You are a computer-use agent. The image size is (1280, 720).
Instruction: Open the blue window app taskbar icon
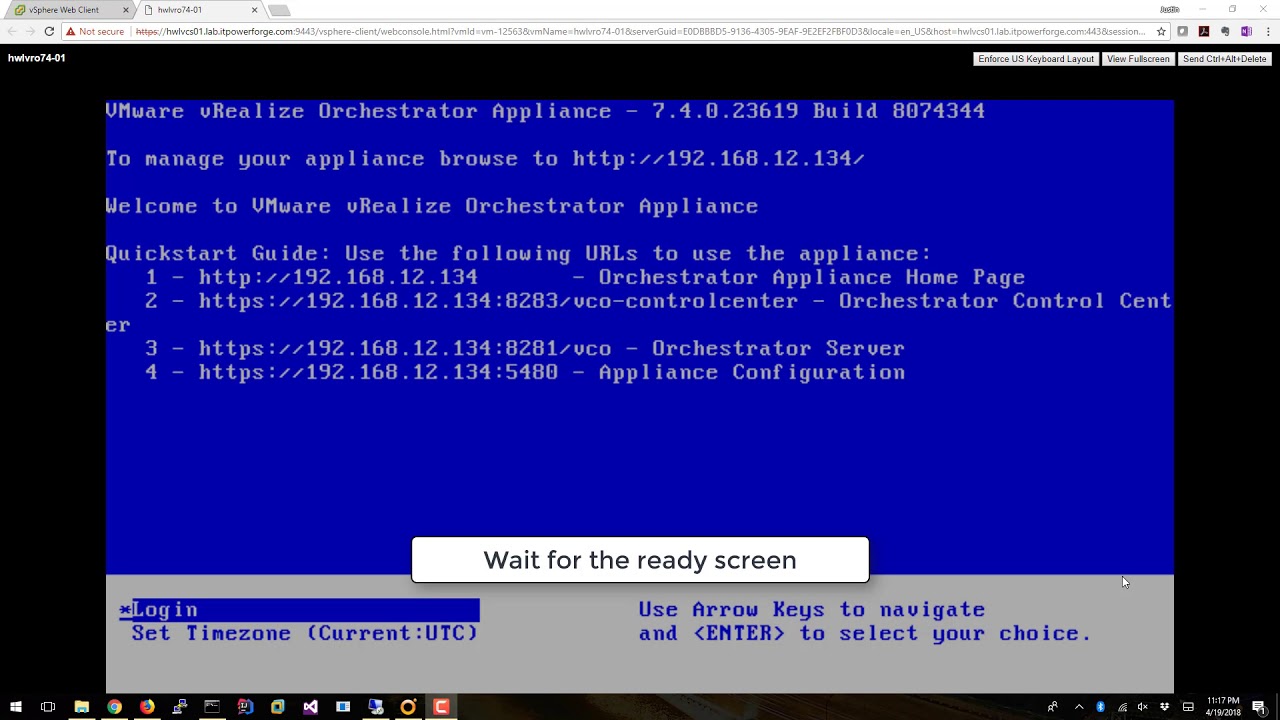tap(343, 707)
